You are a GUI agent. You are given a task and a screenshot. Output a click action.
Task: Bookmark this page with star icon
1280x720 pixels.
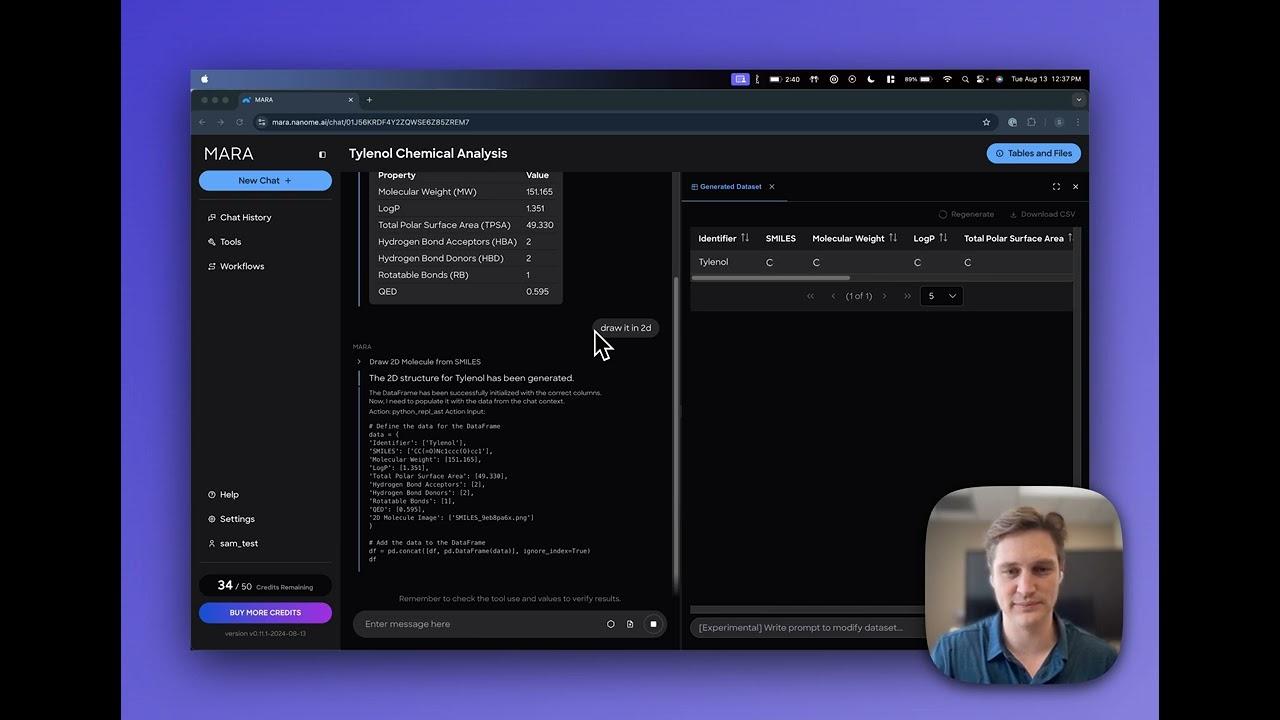[986, 122]
